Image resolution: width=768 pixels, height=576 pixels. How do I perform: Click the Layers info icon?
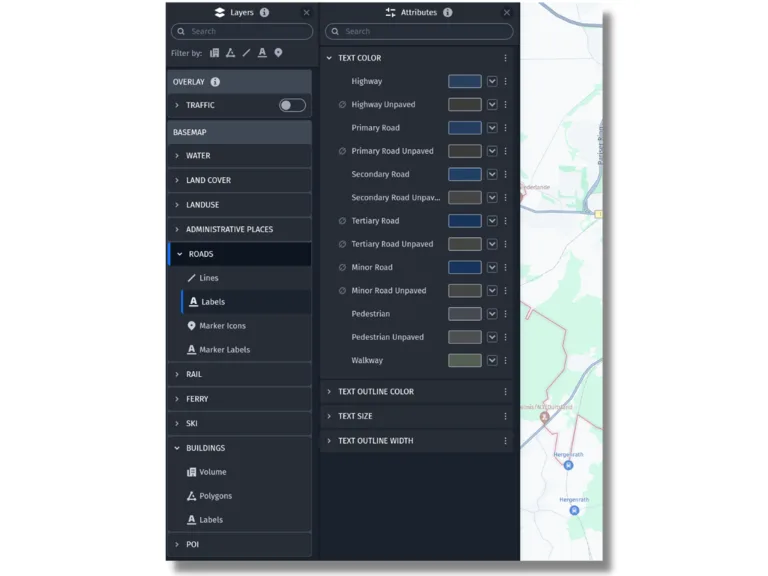(x=264, y=12)
